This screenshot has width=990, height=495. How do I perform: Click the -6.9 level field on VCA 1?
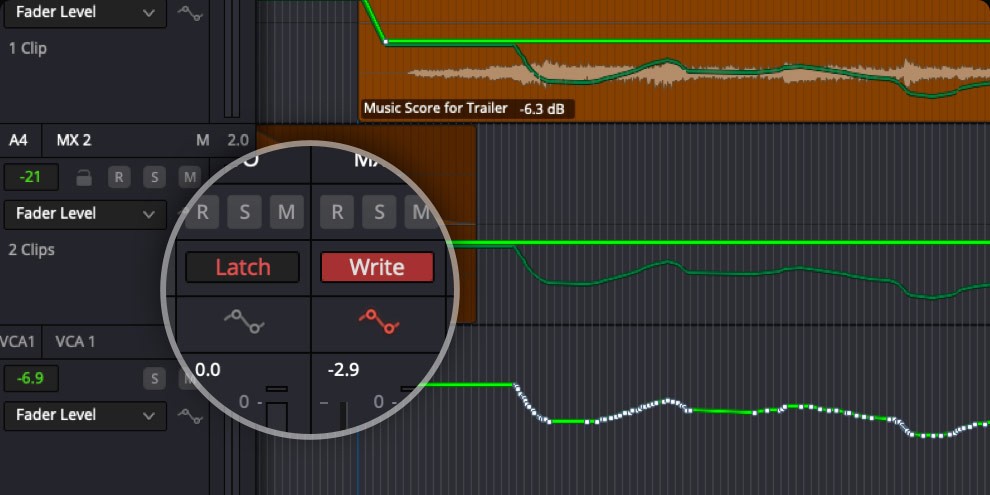pos(31,379)
